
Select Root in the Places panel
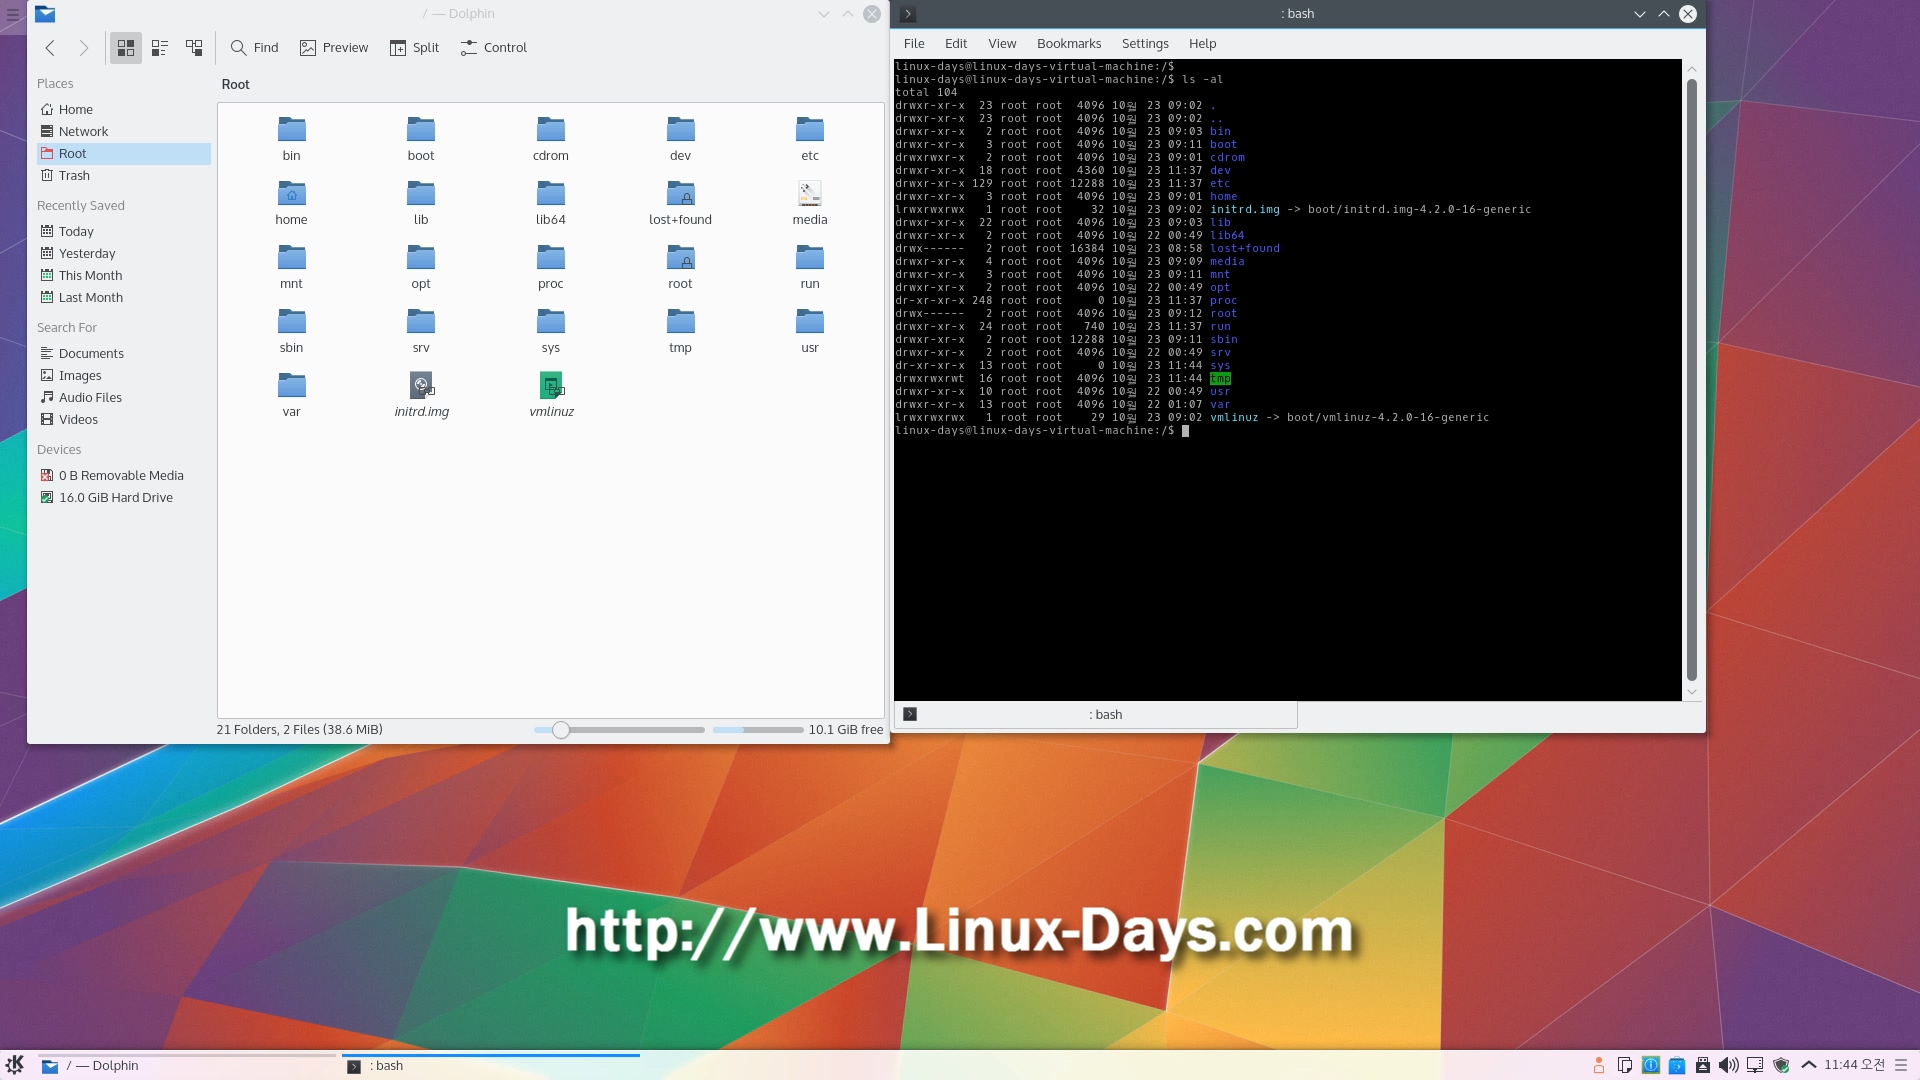tap(124, 154)
